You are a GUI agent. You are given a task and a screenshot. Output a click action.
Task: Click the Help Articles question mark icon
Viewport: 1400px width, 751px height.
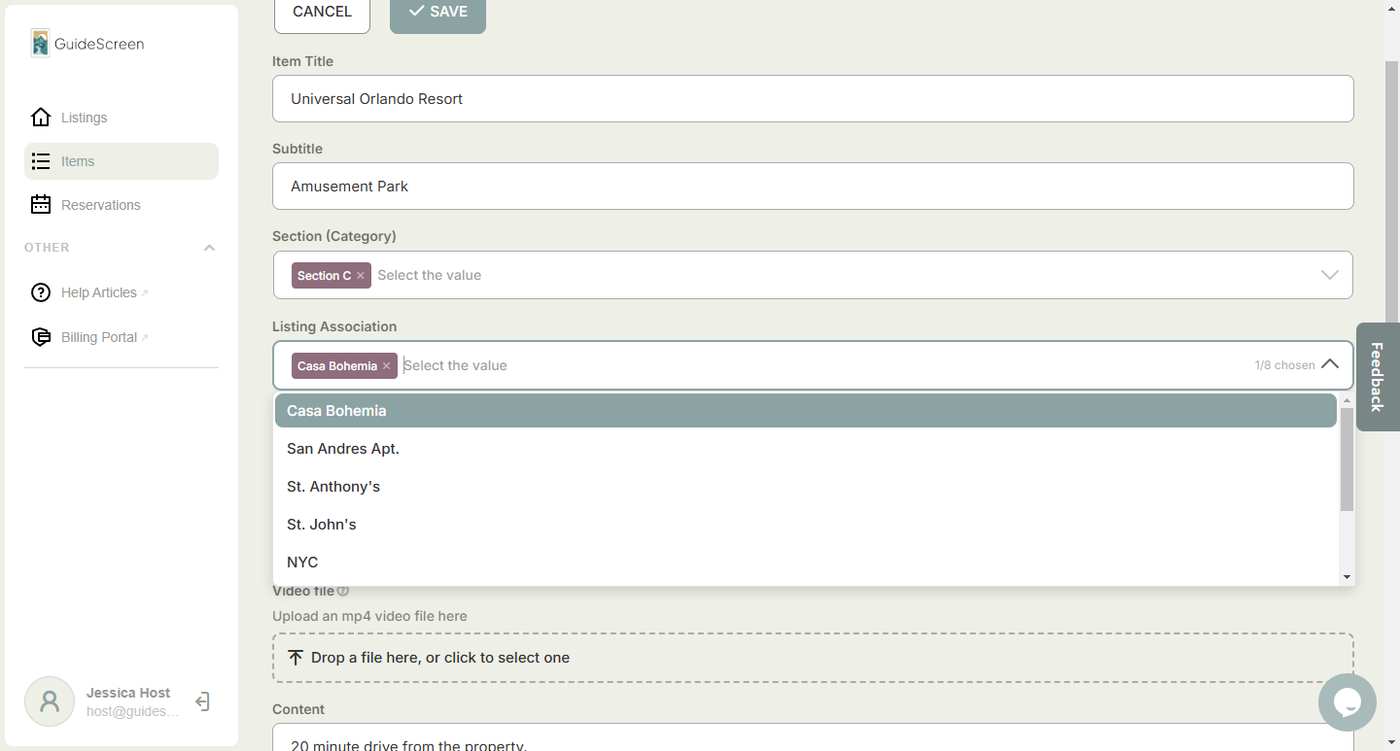point(41,293)
